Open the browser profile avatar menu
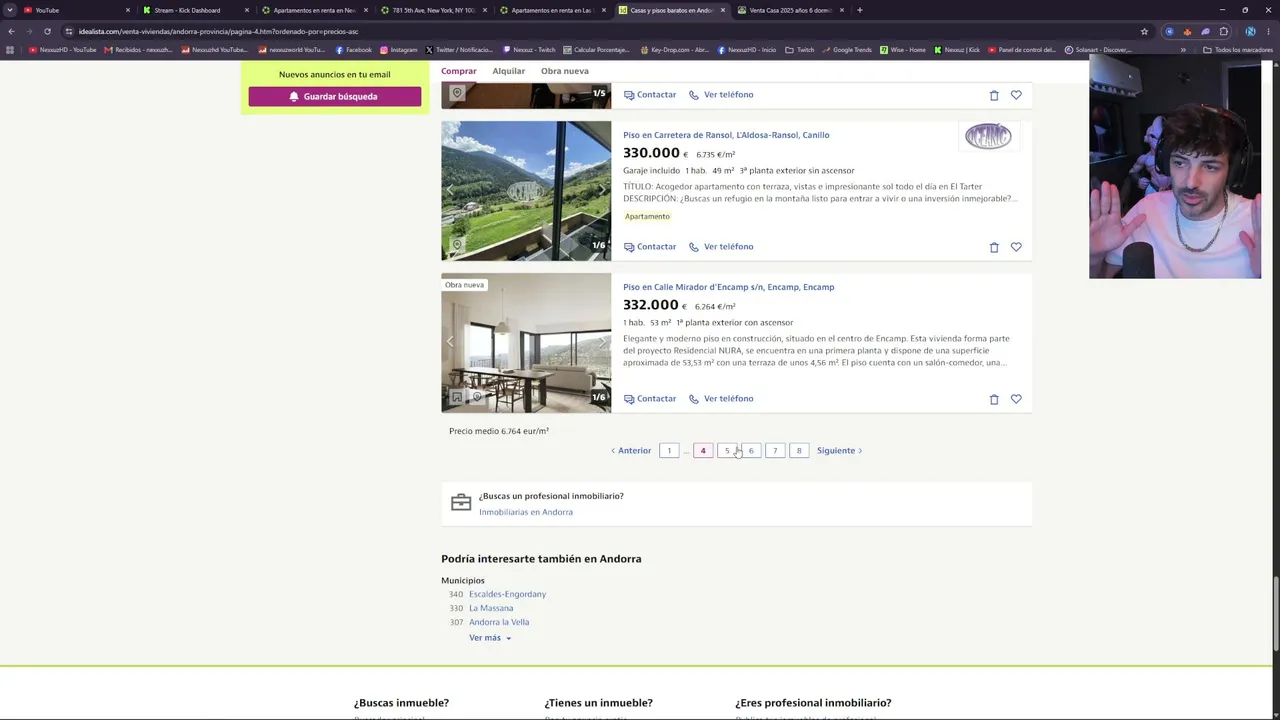Image resolution: width=1280 pixels, height=720 pixels. tap(1250, 31)
